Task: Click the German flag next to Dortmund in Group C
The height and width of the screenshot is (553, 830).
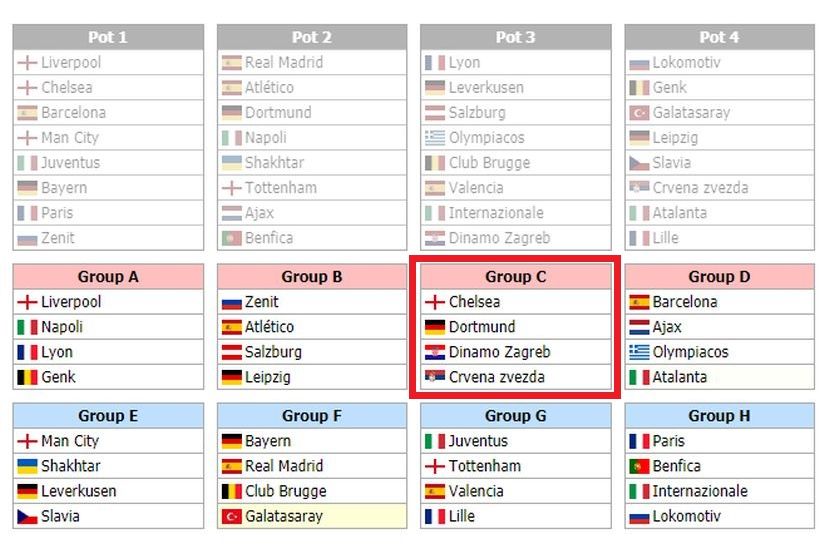Action: (435, 327)
